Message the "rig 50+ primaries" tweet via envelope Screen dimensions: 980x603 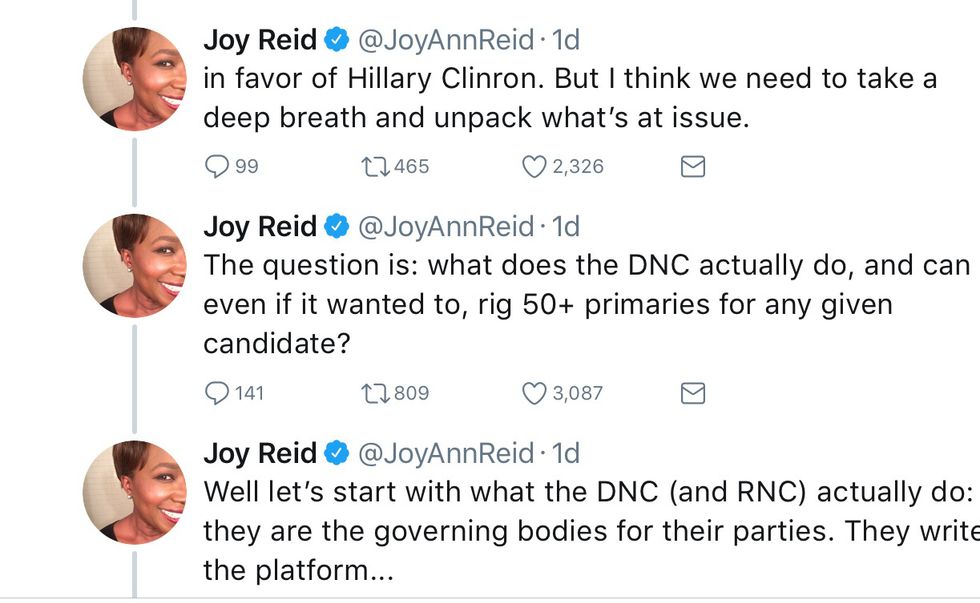(x=692, y=393)
